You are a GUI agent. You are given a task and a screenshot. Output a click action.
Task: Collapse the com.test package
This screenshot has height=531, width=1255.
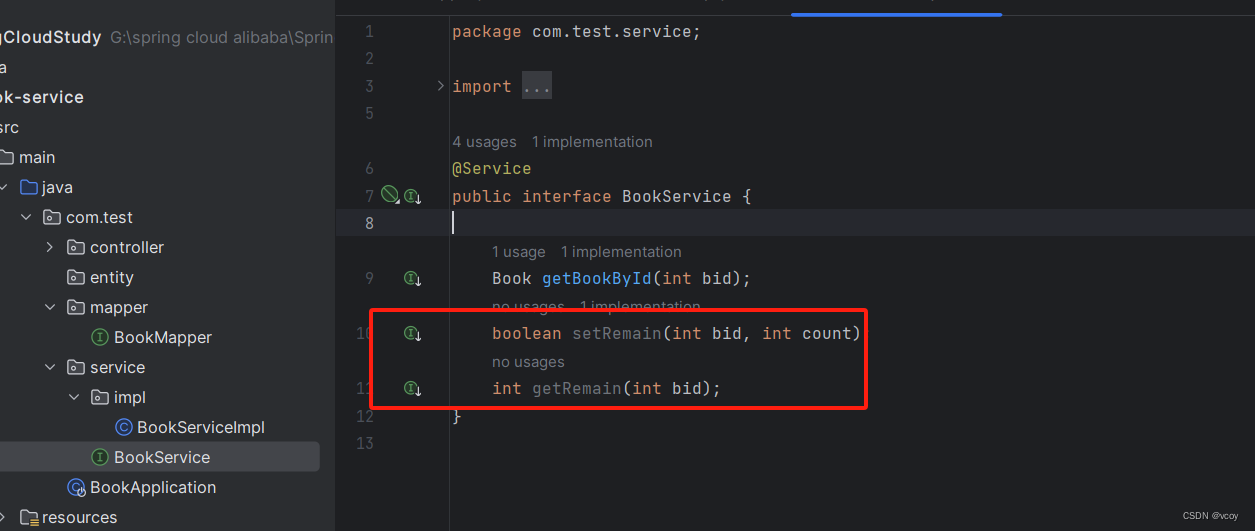click(27, 218)
